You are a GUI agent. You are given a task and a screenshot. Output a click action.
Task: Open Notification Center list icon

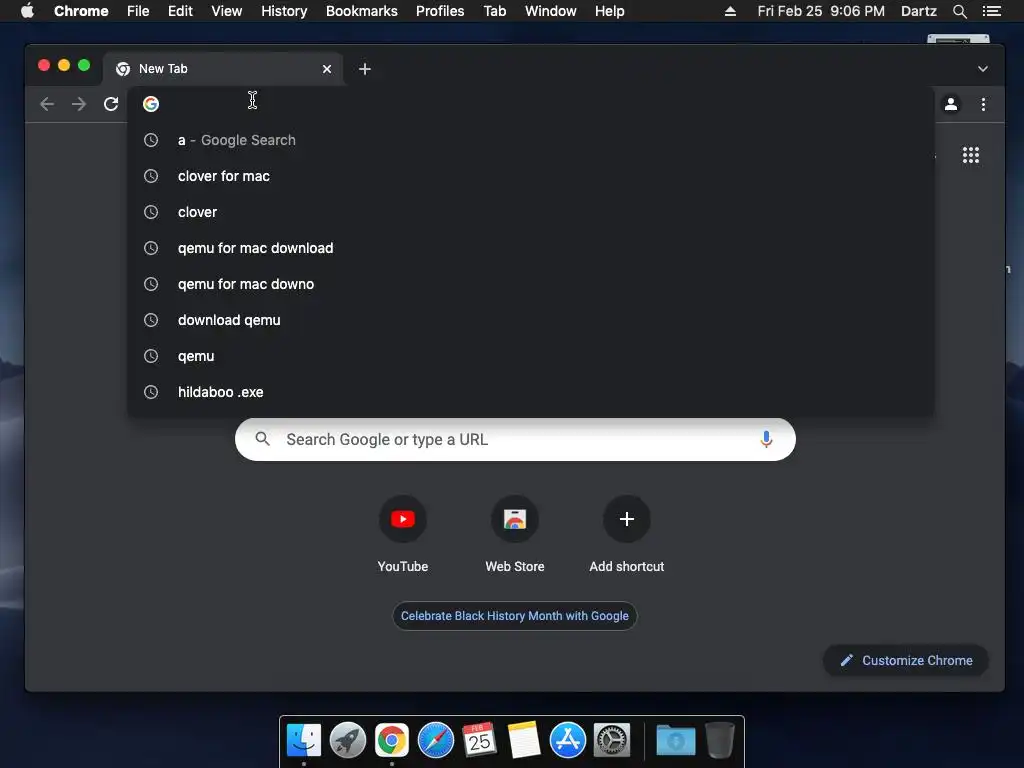tap(991, 11)
